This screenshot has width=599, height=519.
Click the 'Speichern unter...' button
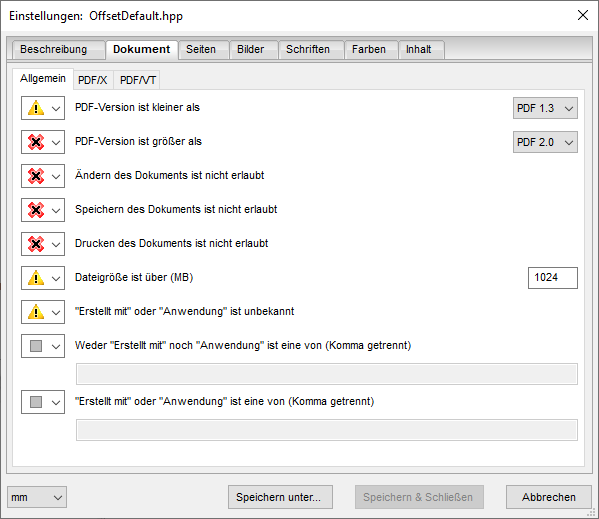point(280,497)
